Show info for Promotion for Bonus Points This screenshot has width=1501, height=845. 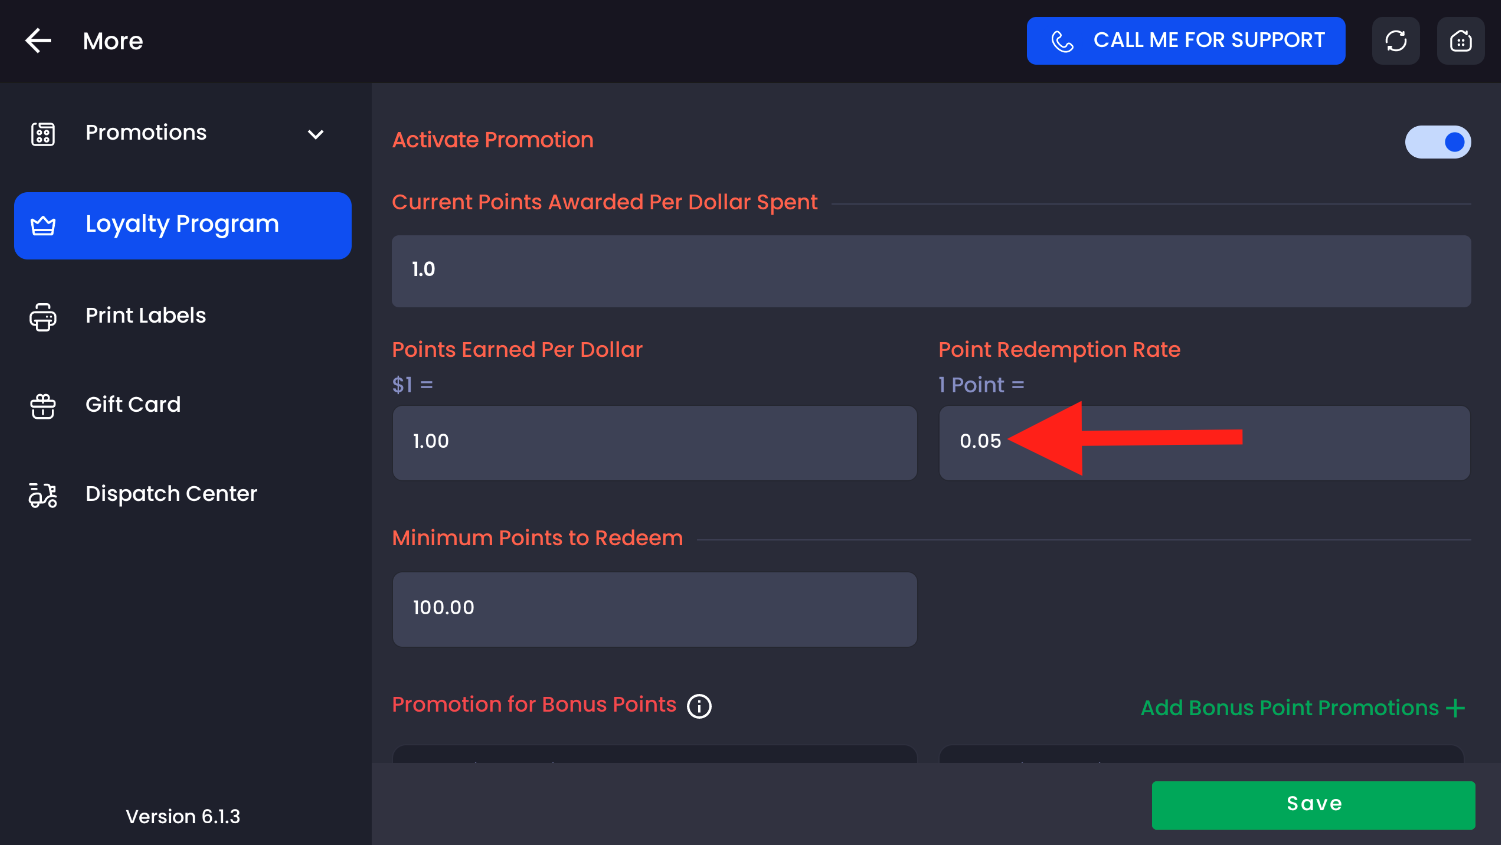[x=700, y=707]
